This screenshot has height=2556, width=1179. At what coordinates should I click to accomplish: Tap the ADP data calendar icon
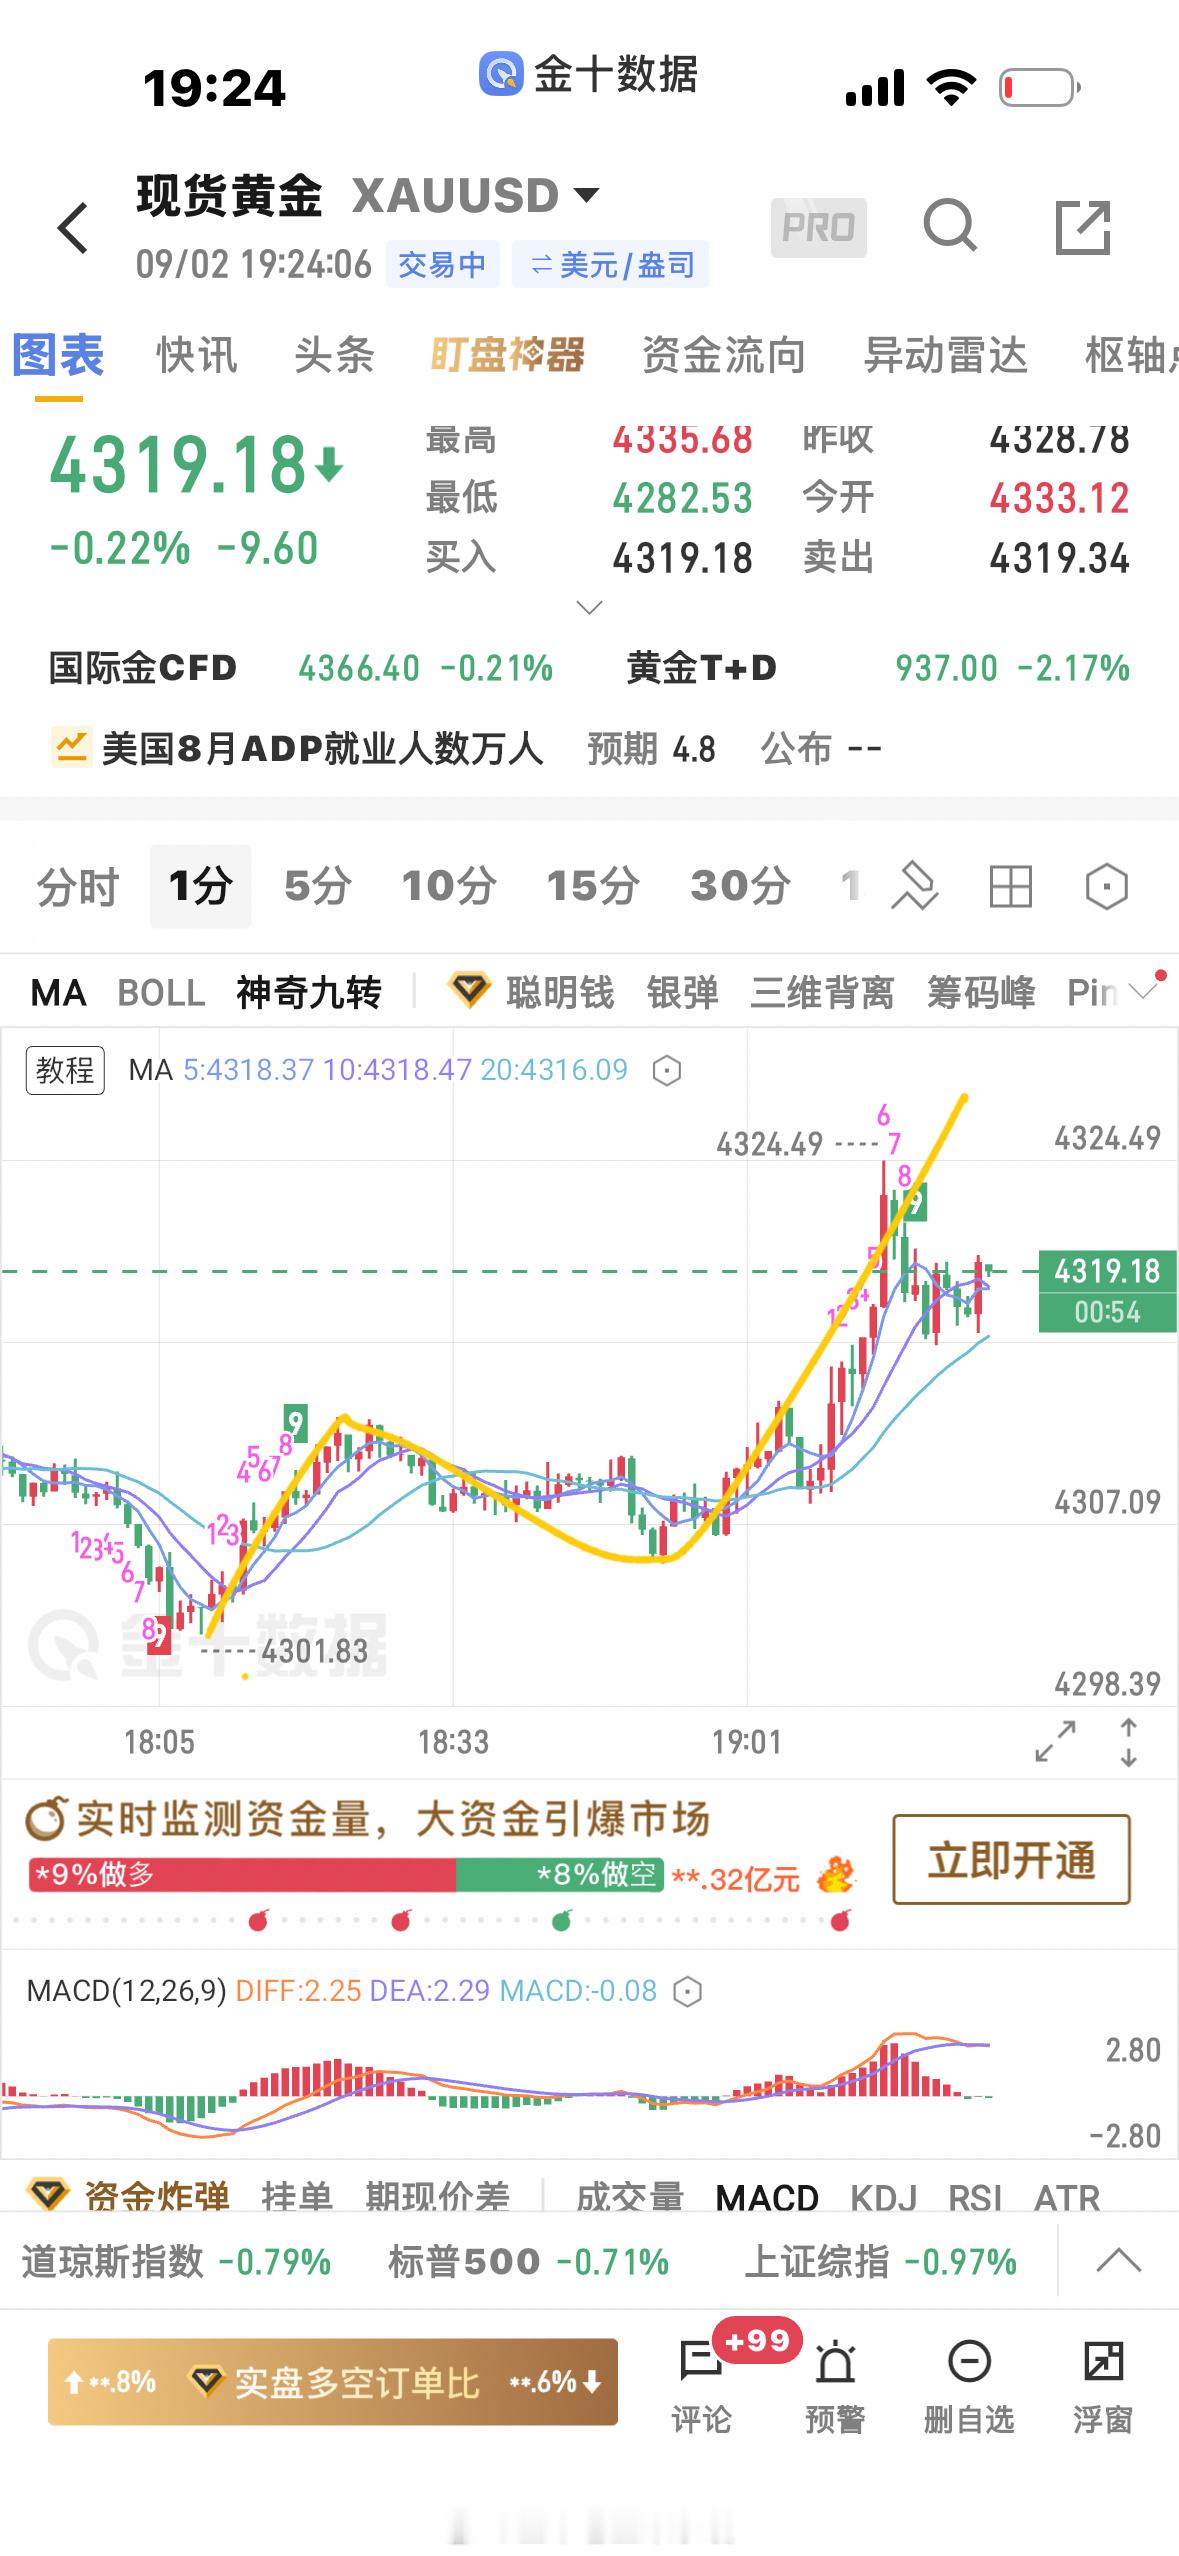[71, 747]
